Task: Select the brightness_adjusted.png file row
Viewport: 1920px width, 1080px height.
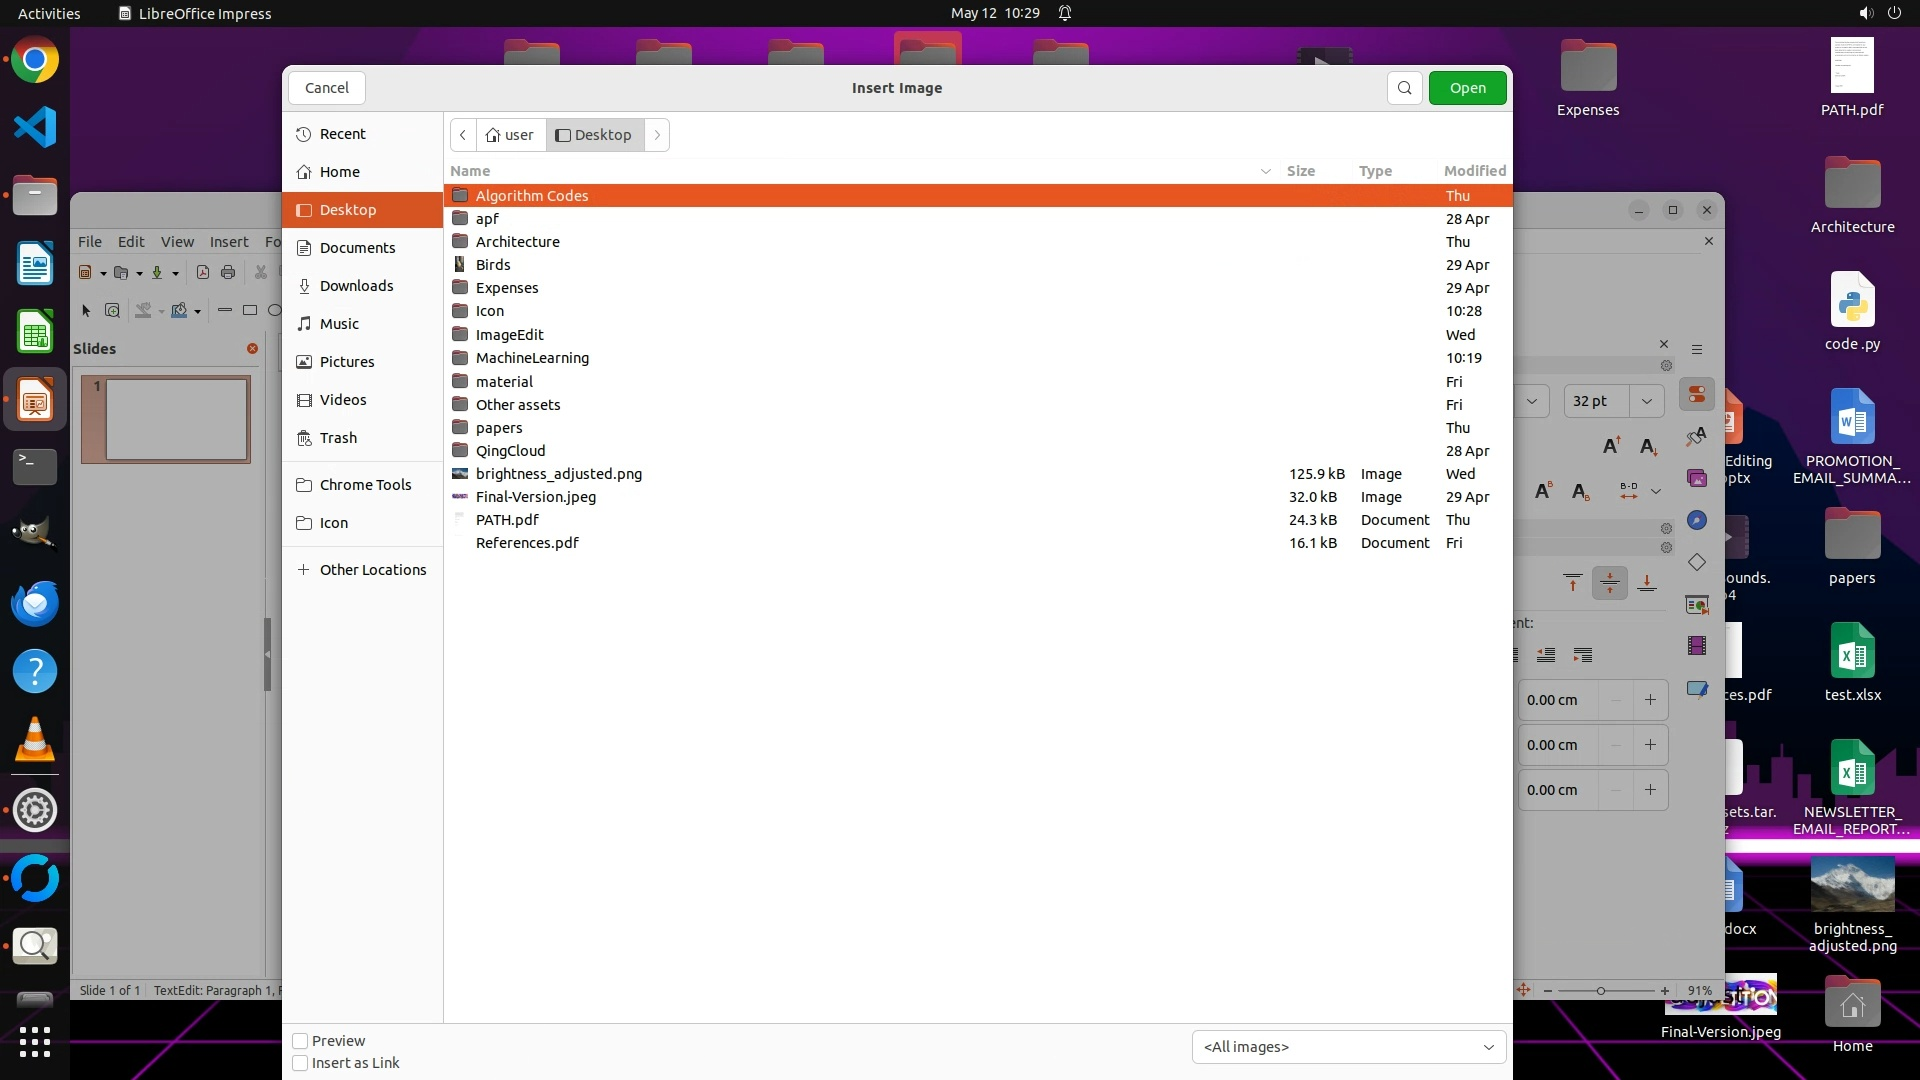Action: click(x=558, y=474)
